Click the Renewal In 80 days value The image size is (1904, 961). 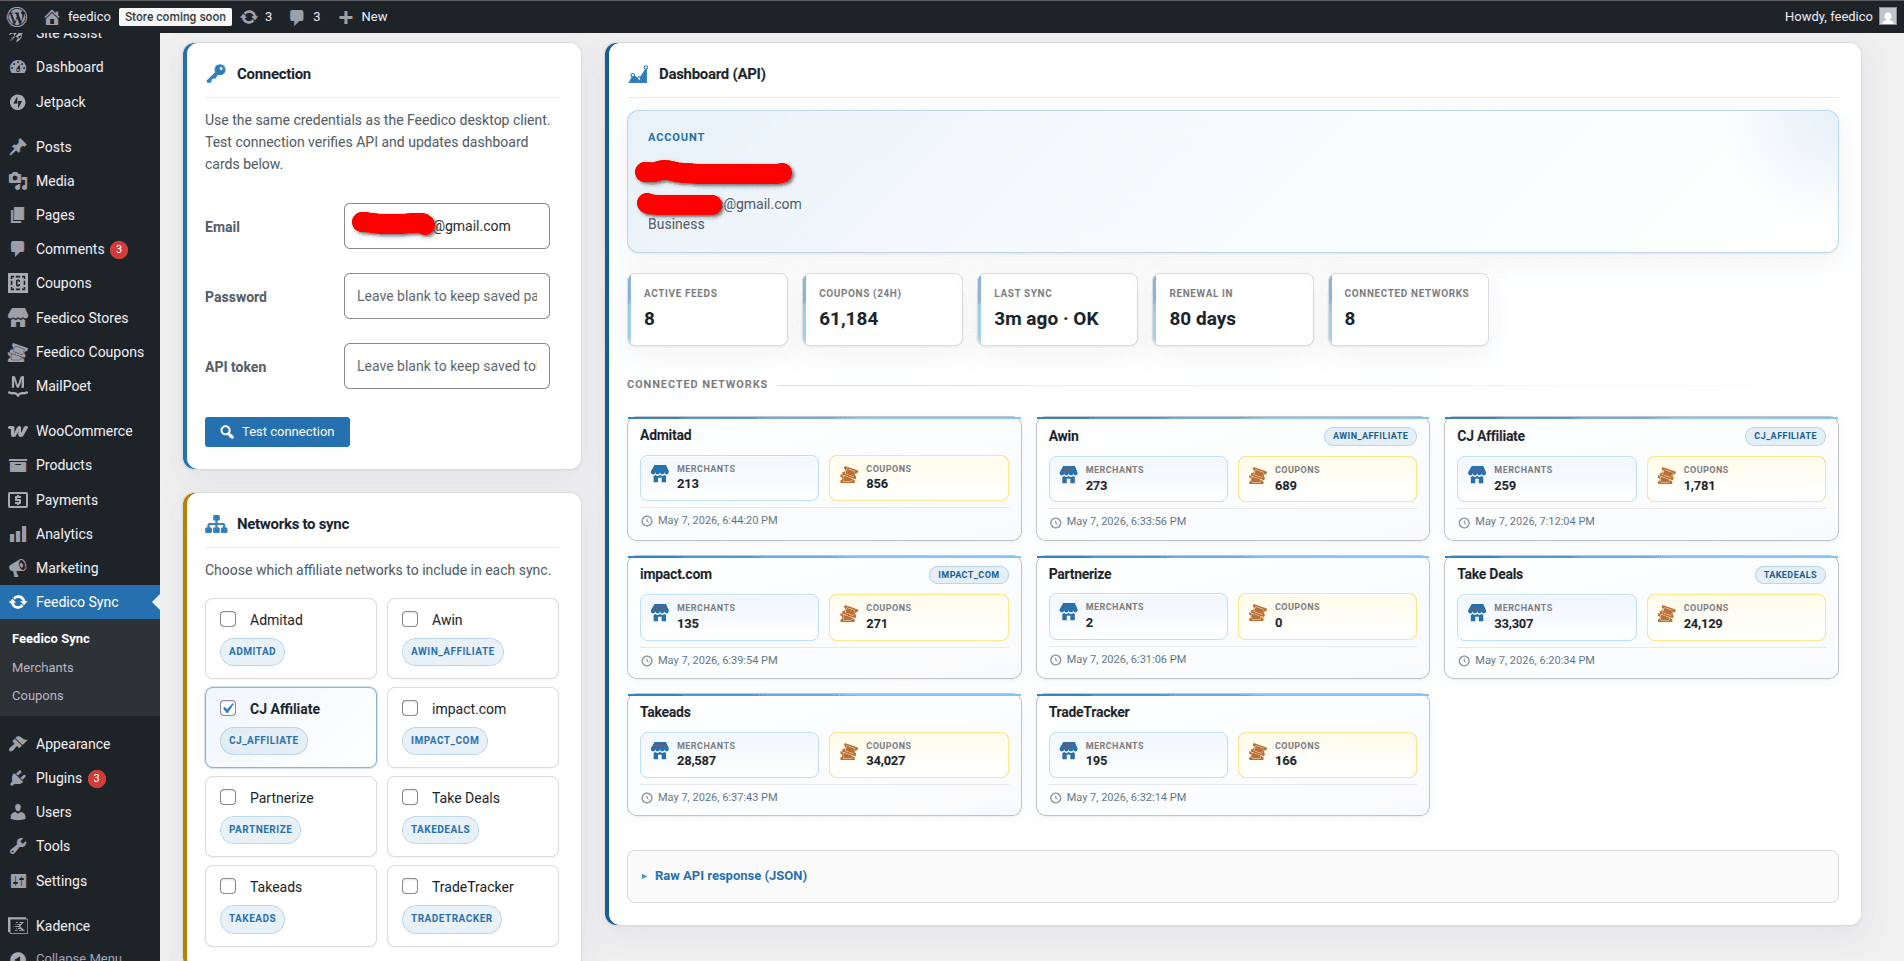click(x=1202, y=319)
